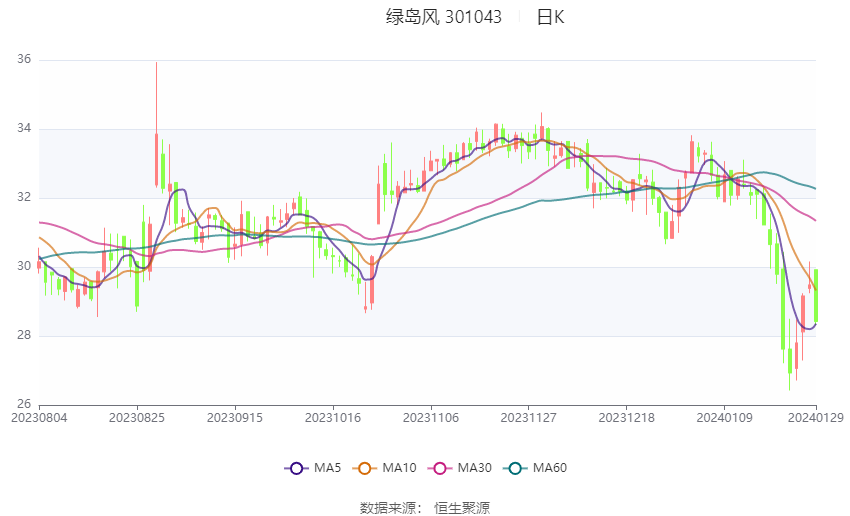850x516 pixels.
Task: Hide the MA10 line via its label
Action: tap(399, 468)
